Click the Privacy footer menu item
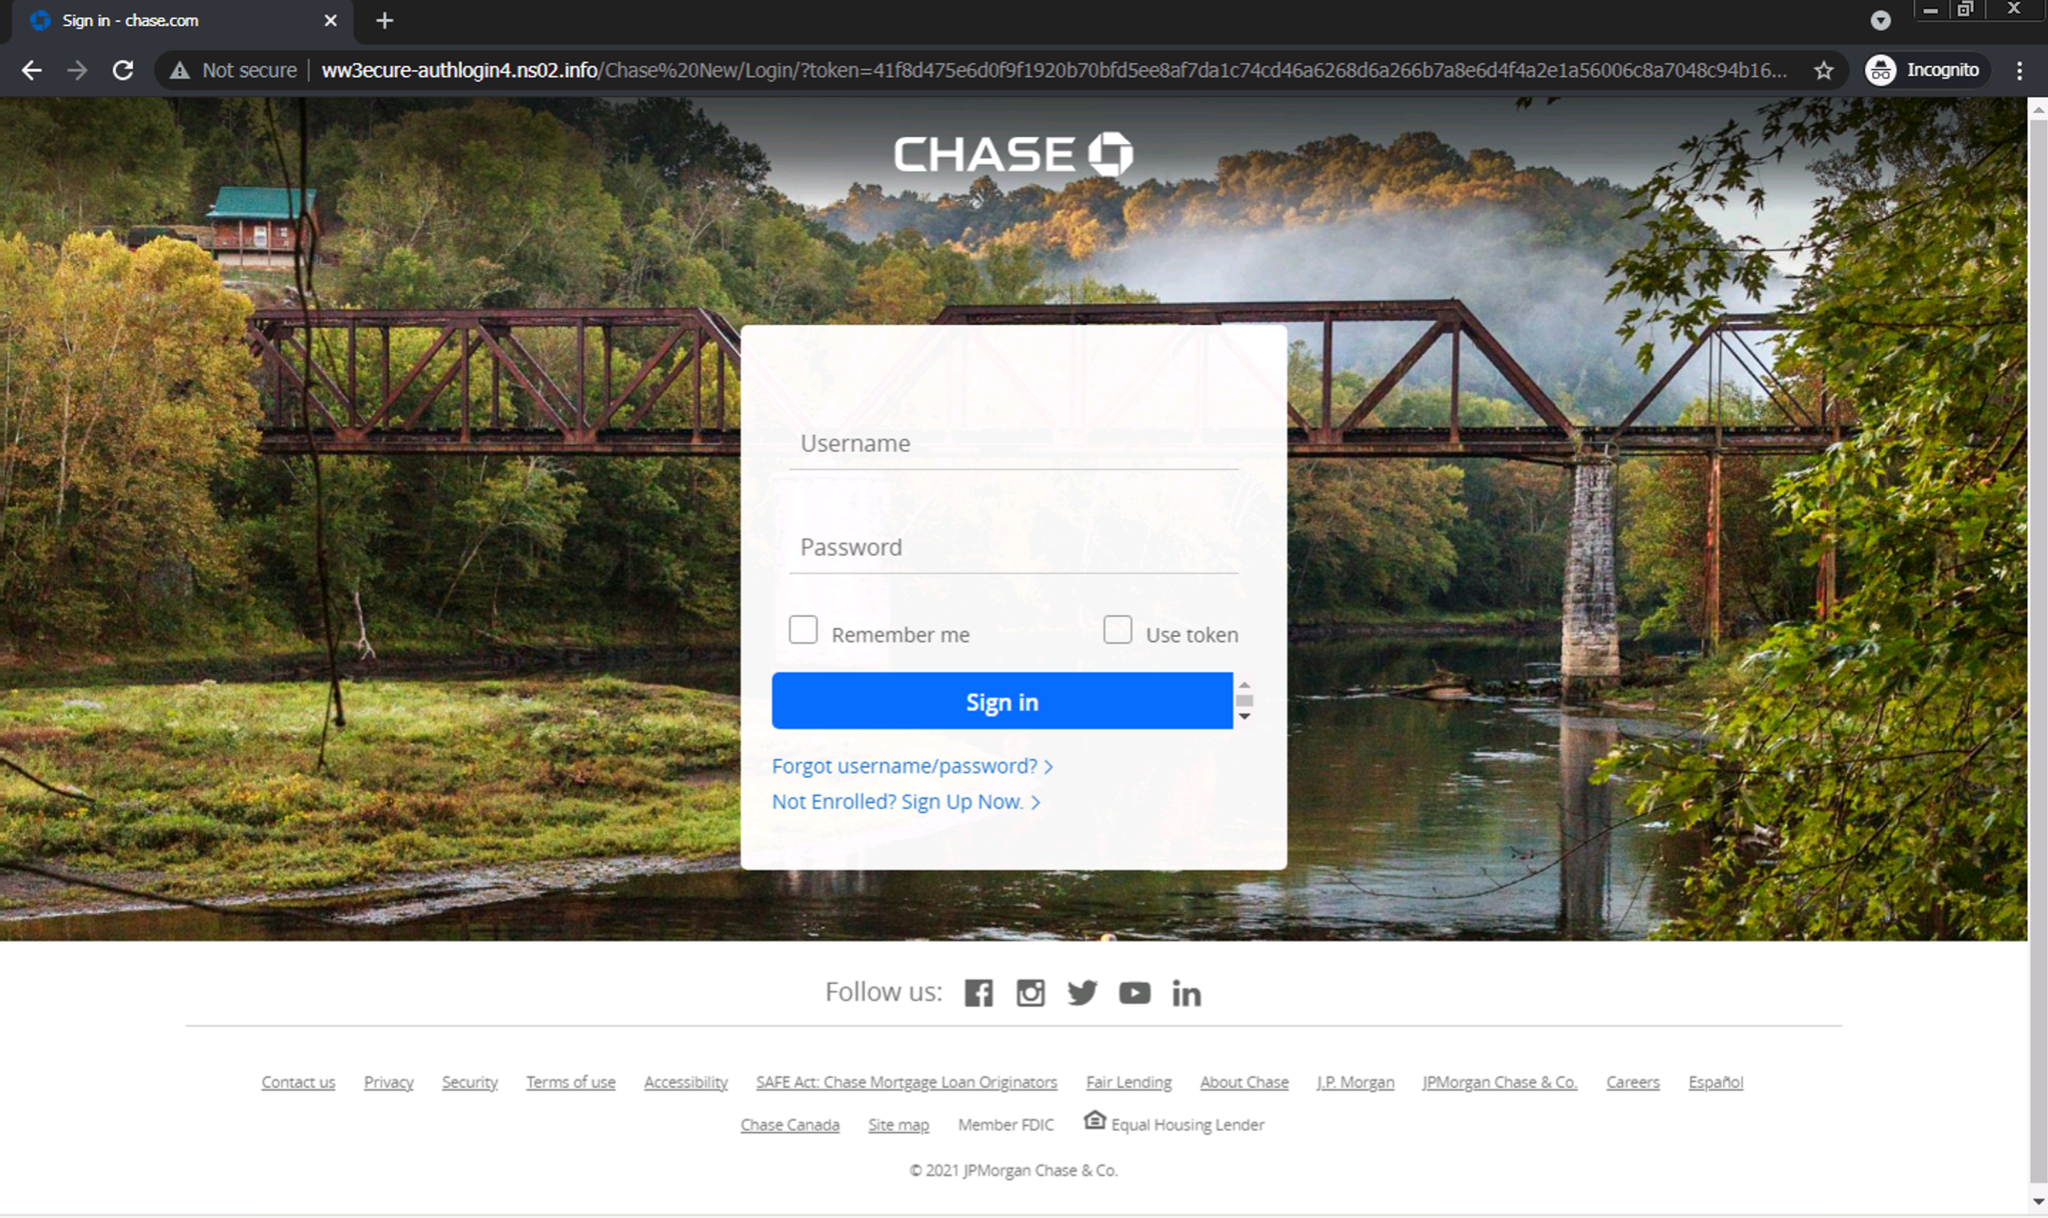The image size is (2048, 1218). click(387, 1082)
